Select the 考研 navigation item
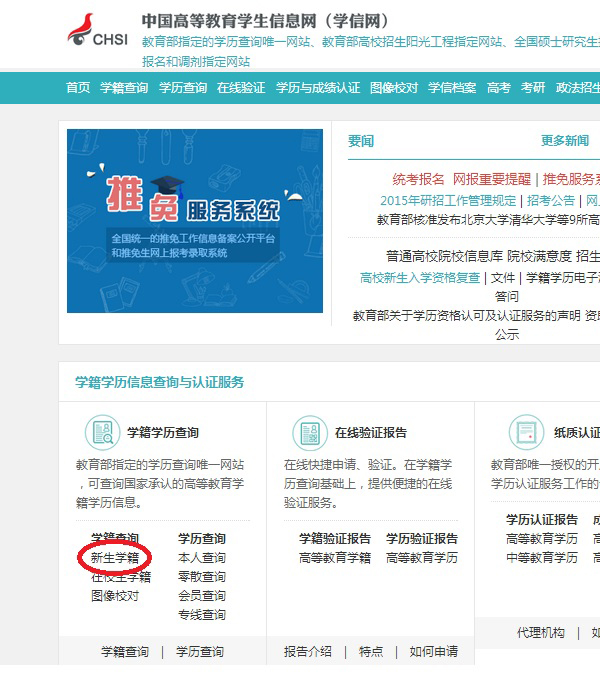Image resolution: width=600 pixels, height=682 pixels. click(533, 88)
